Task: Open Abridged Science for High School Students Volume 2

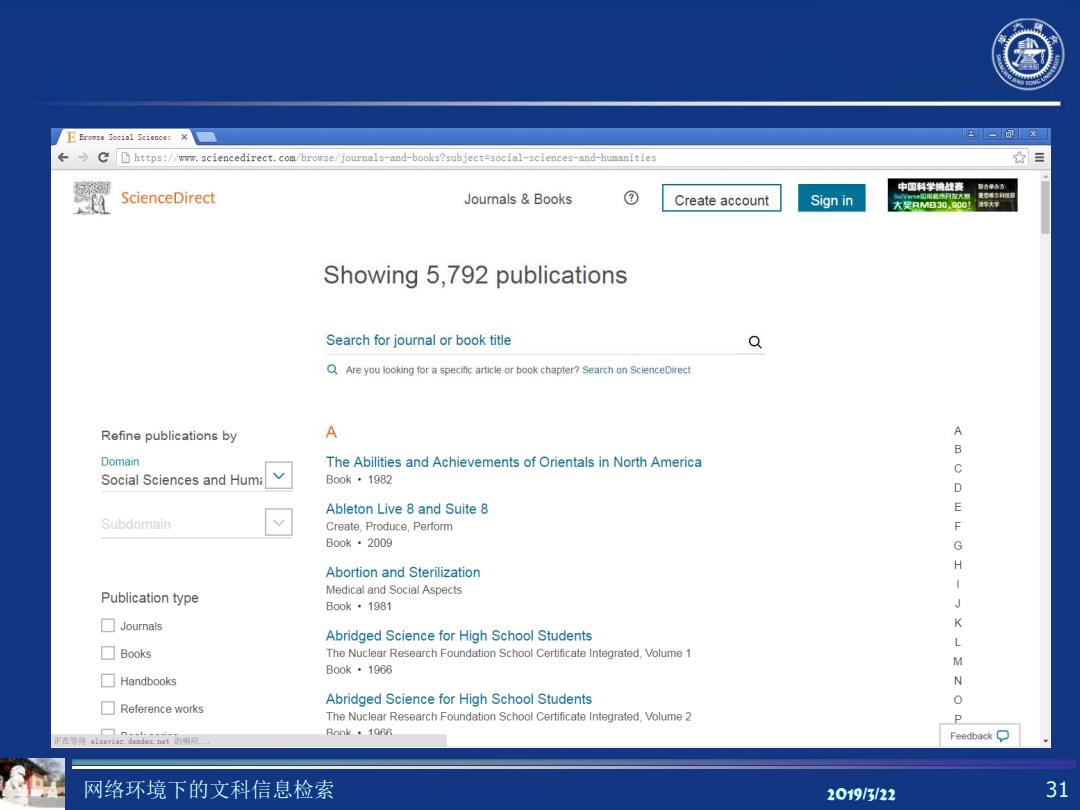Action: (459, 699)
